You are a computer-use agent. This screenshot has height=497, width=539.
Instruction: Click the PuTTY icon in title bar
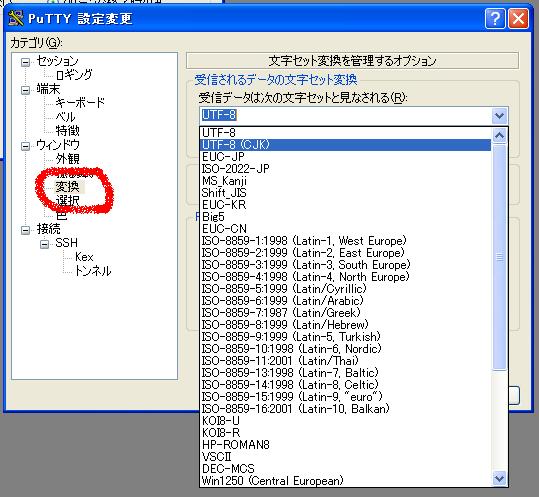pos(16,19)
